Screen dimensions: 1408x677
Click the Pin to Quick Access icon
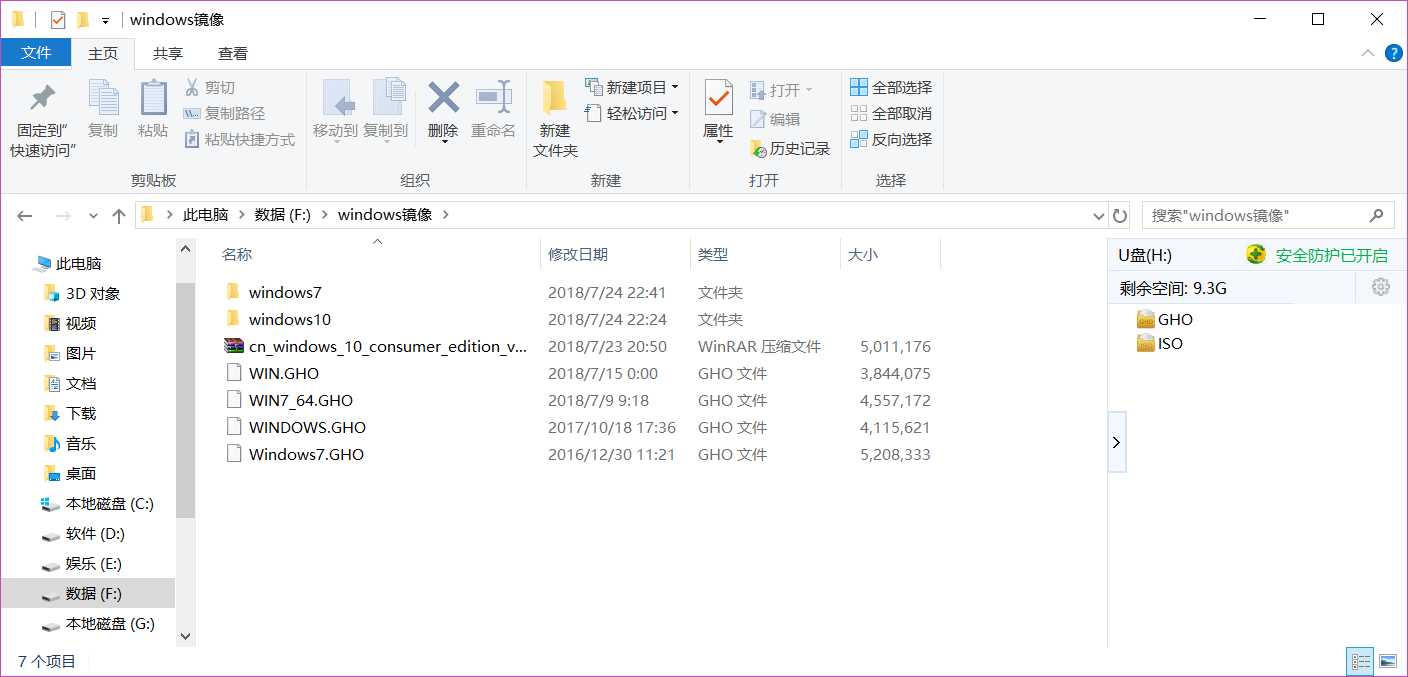click(x=43, y=100)
